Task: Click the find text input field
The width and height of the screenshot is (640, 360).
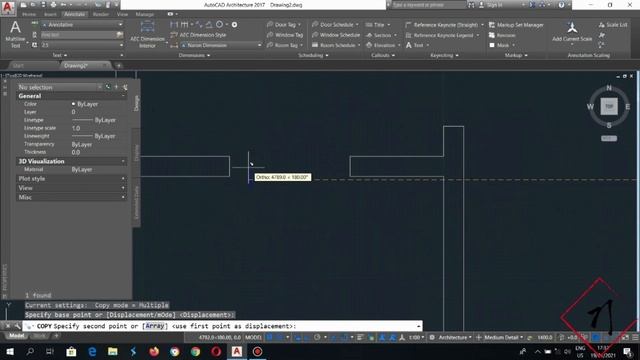Action: pyautogui.click(x=78, y=35)
